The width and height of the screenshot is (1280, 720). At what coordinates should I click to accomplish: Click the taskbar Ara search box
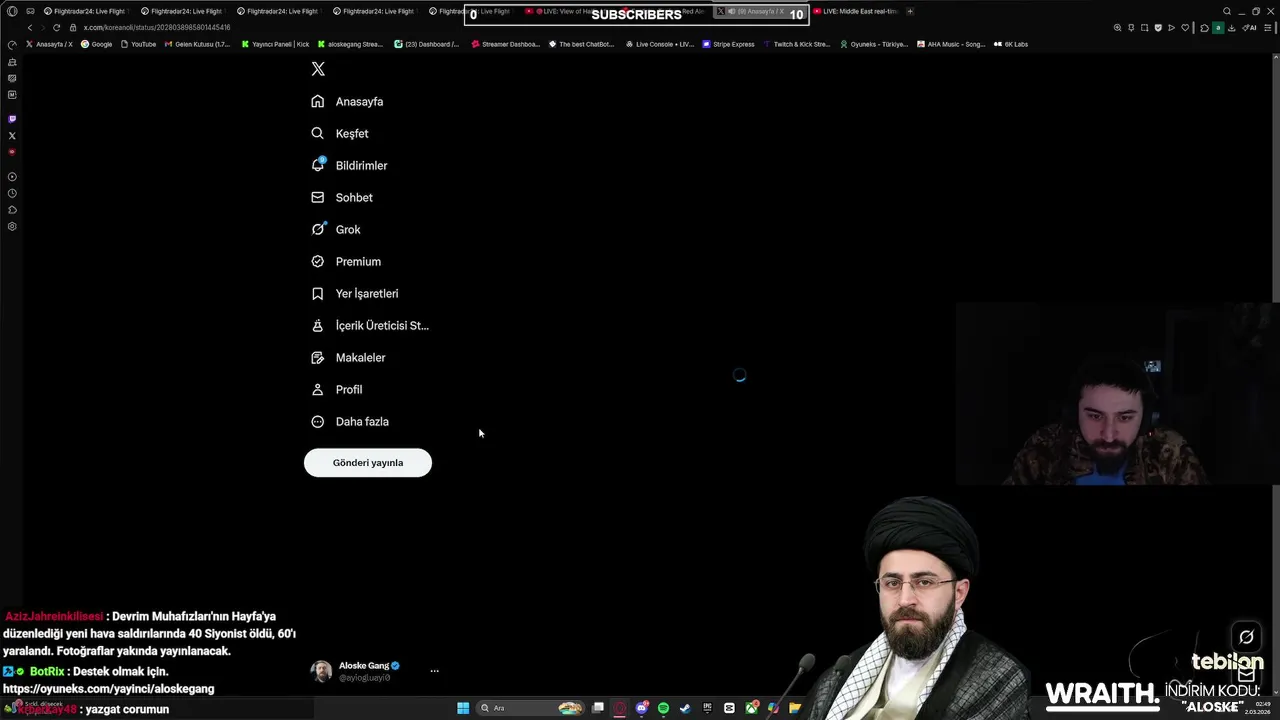pyautogui.click(x=530, y=708)
